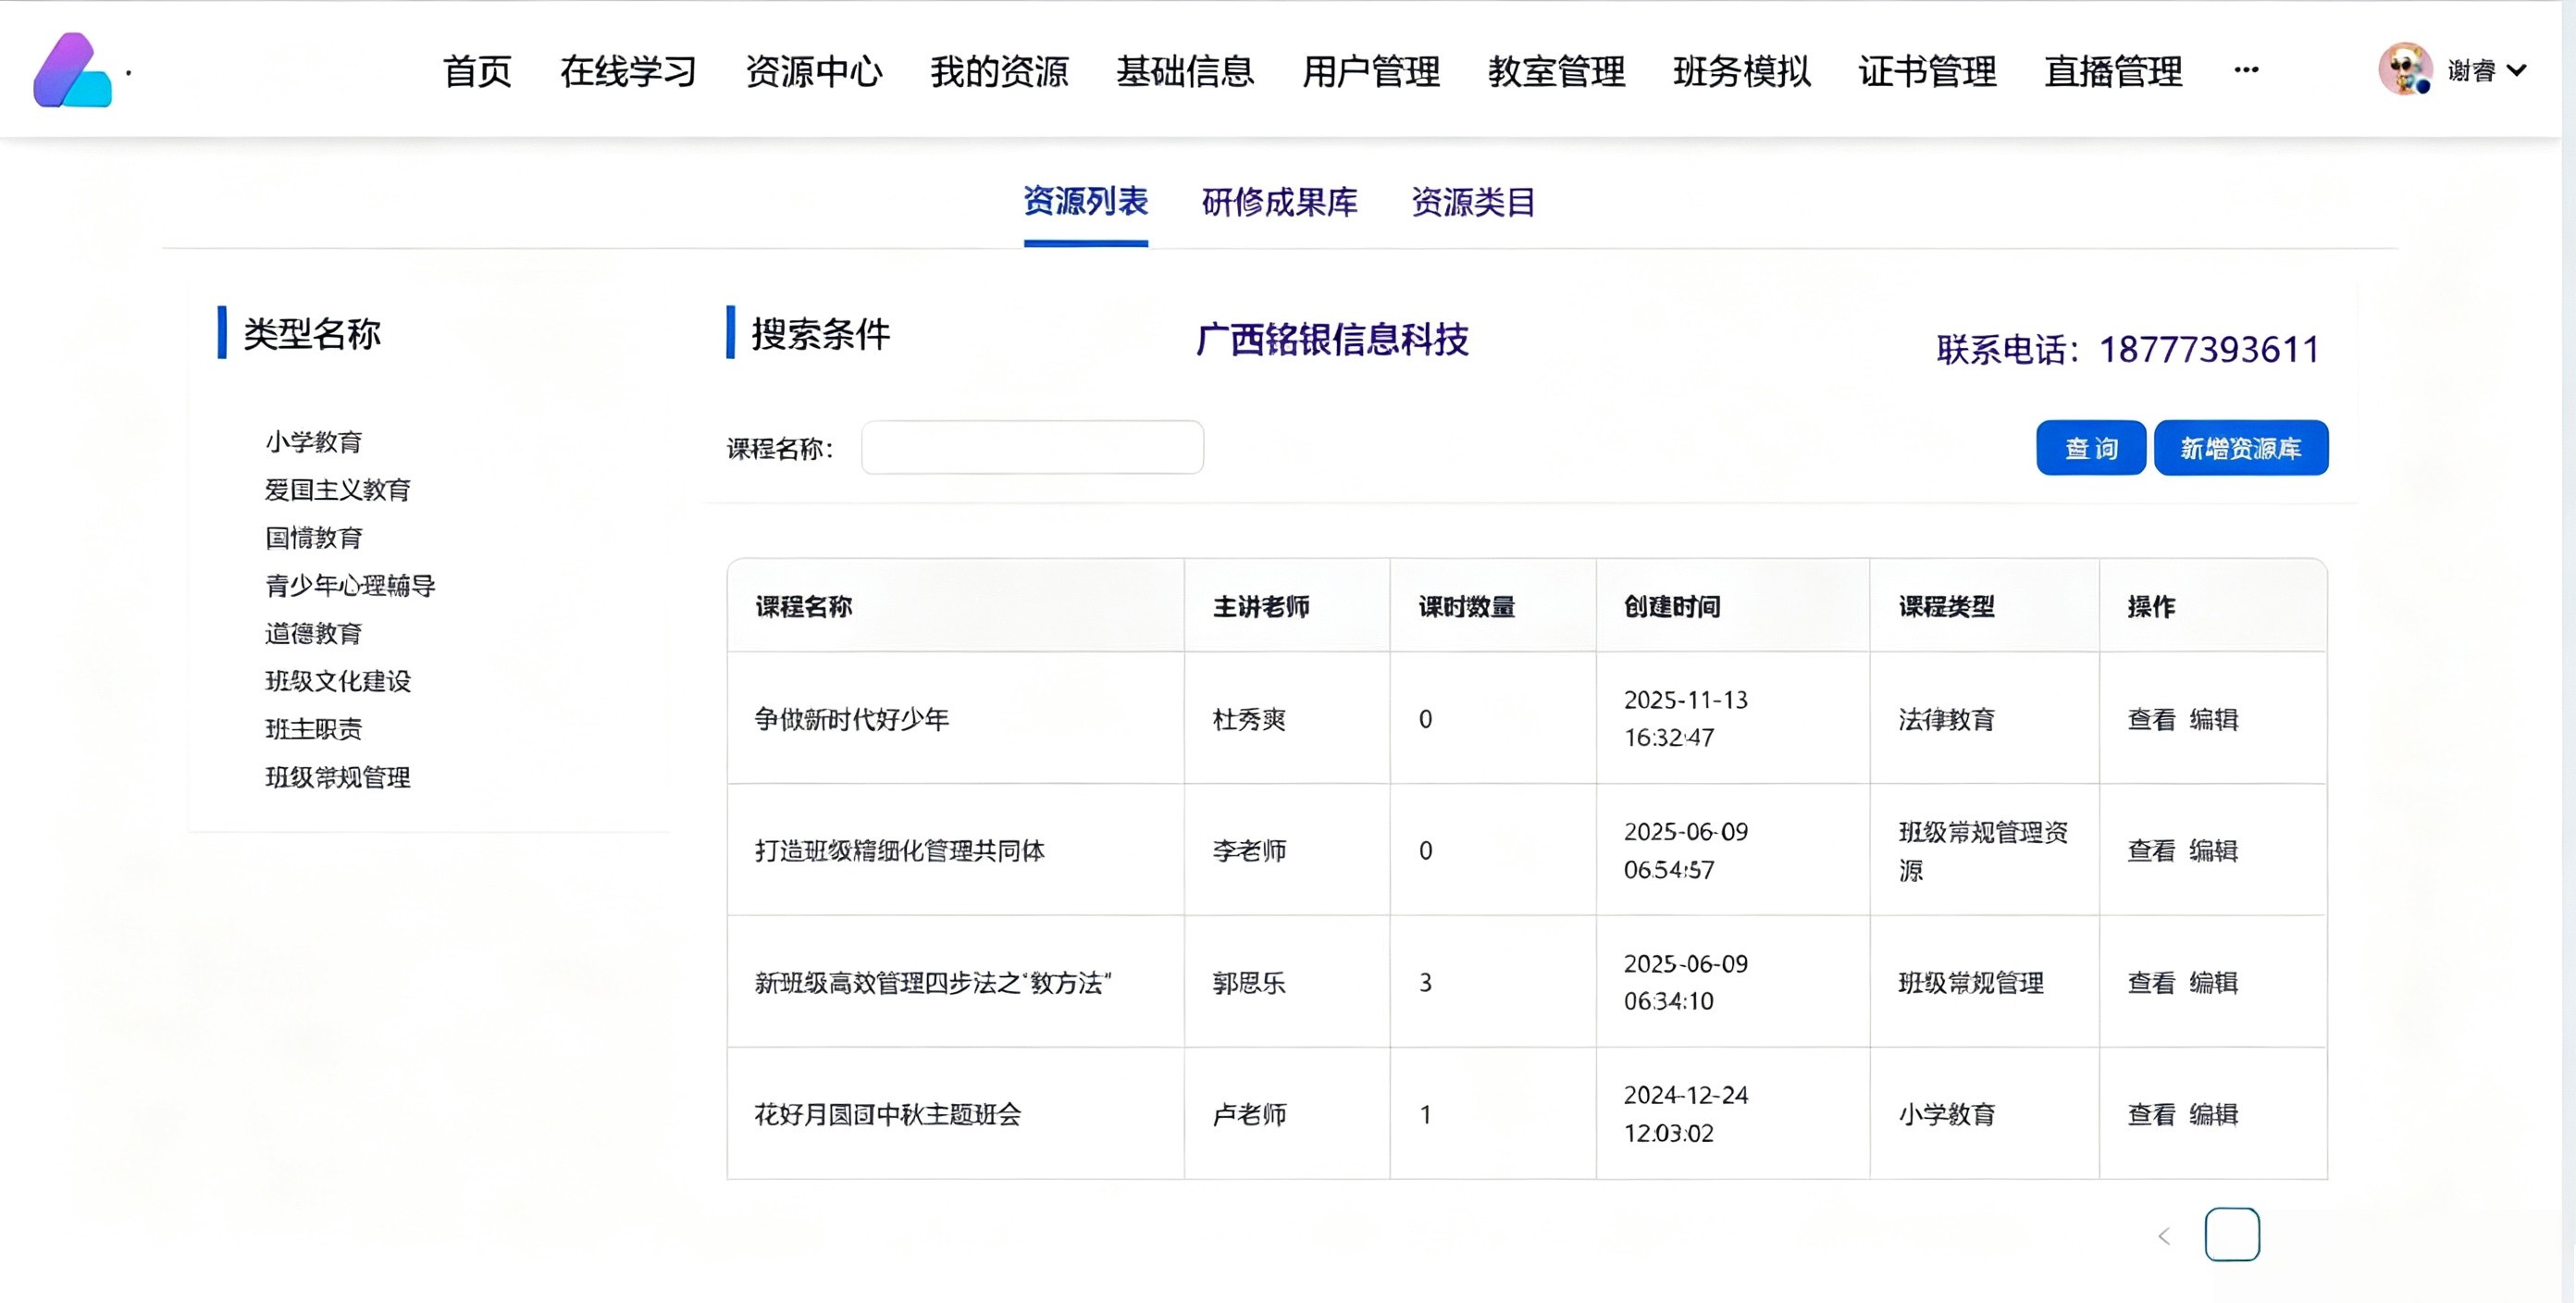Select 班级常规管理 in the type list
This screenshot has width=2576, height=1303.
point(338,778)
